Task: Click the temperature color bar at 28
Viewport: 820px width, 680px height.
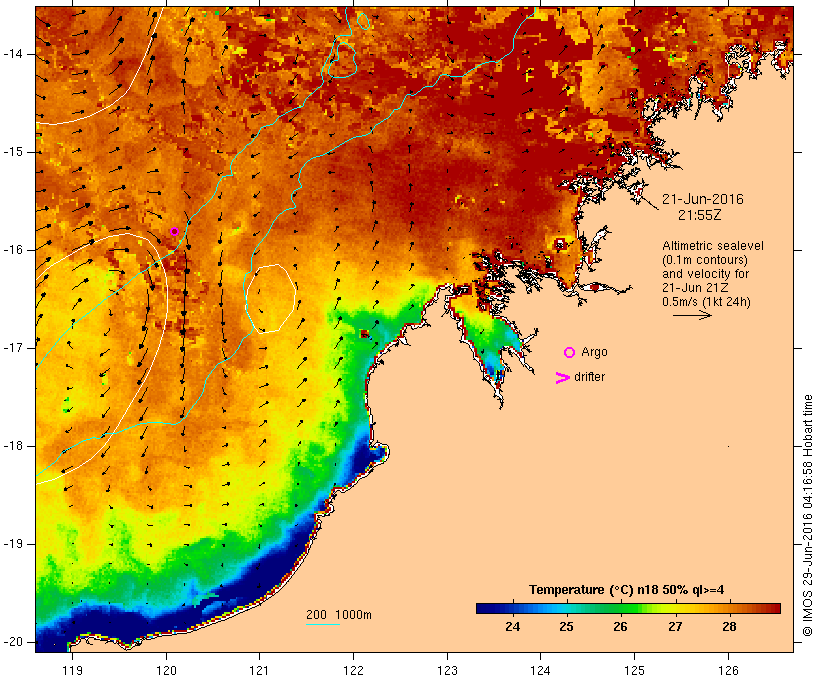Action: point(730,608)
